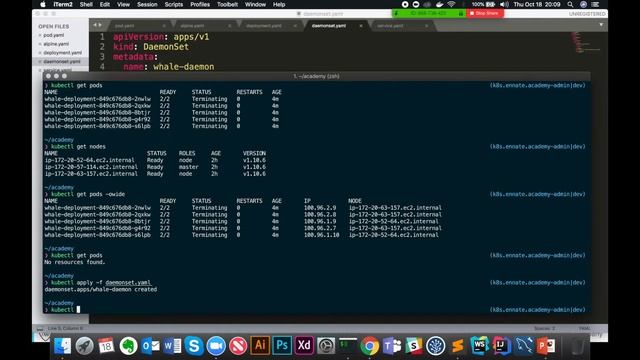
Task: Open the gray clock utility icon in Dock
Action: tap(326, 346)
